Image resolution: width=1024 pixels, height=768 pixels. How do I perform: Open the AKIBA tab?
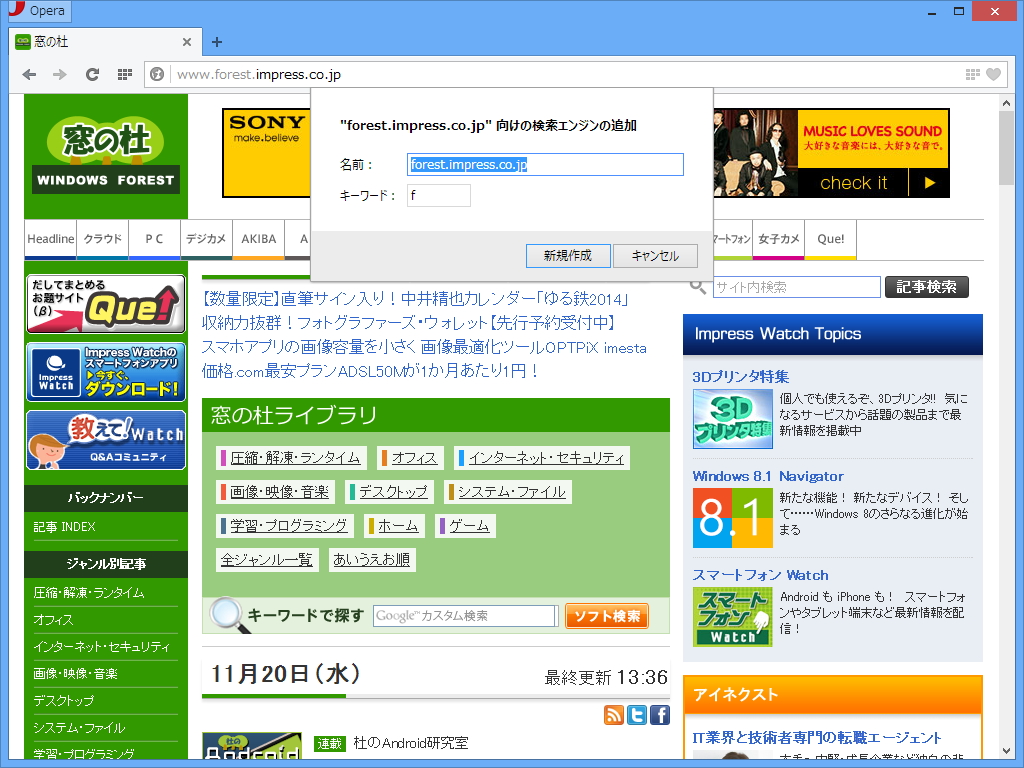(258, 239)
